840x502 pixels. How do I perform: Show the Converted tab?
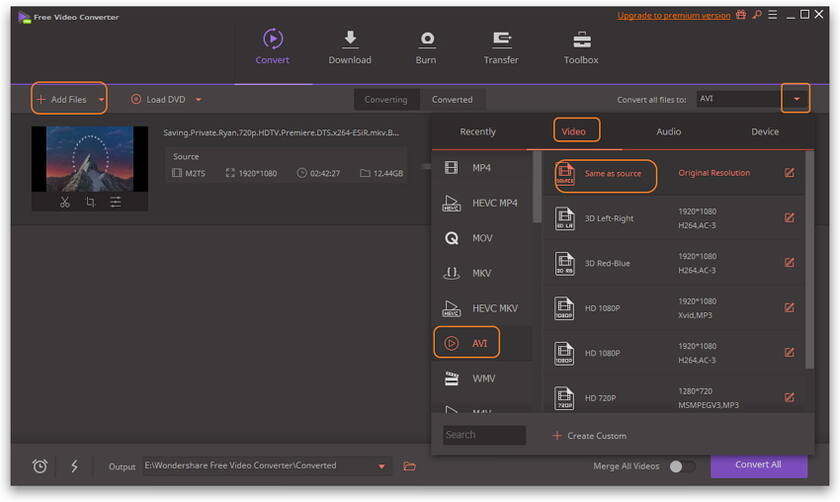click(x=452, y=100)
